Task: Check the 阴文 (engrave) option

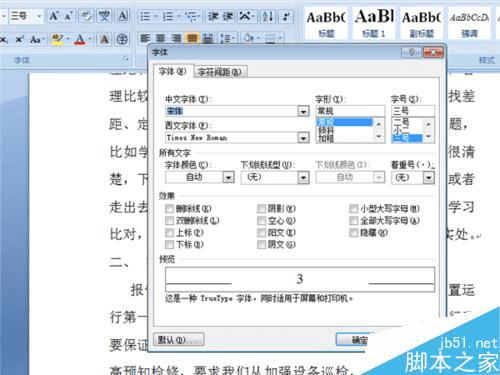Action: click(261, 245)
